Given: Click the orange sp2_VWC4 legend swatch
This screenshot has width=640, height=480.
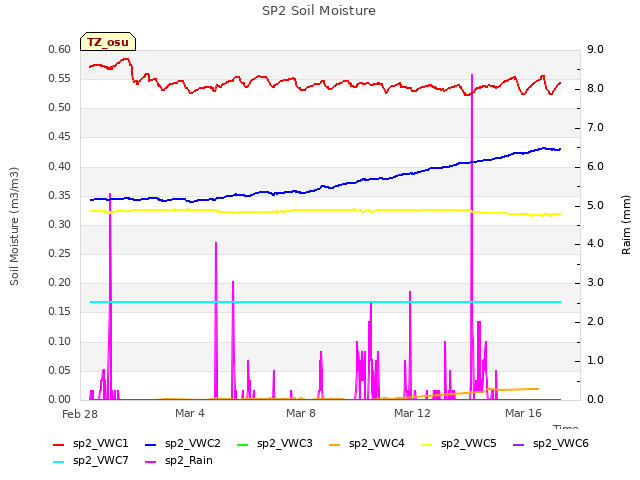Looking at the screenshot, I should pos(335,445).
